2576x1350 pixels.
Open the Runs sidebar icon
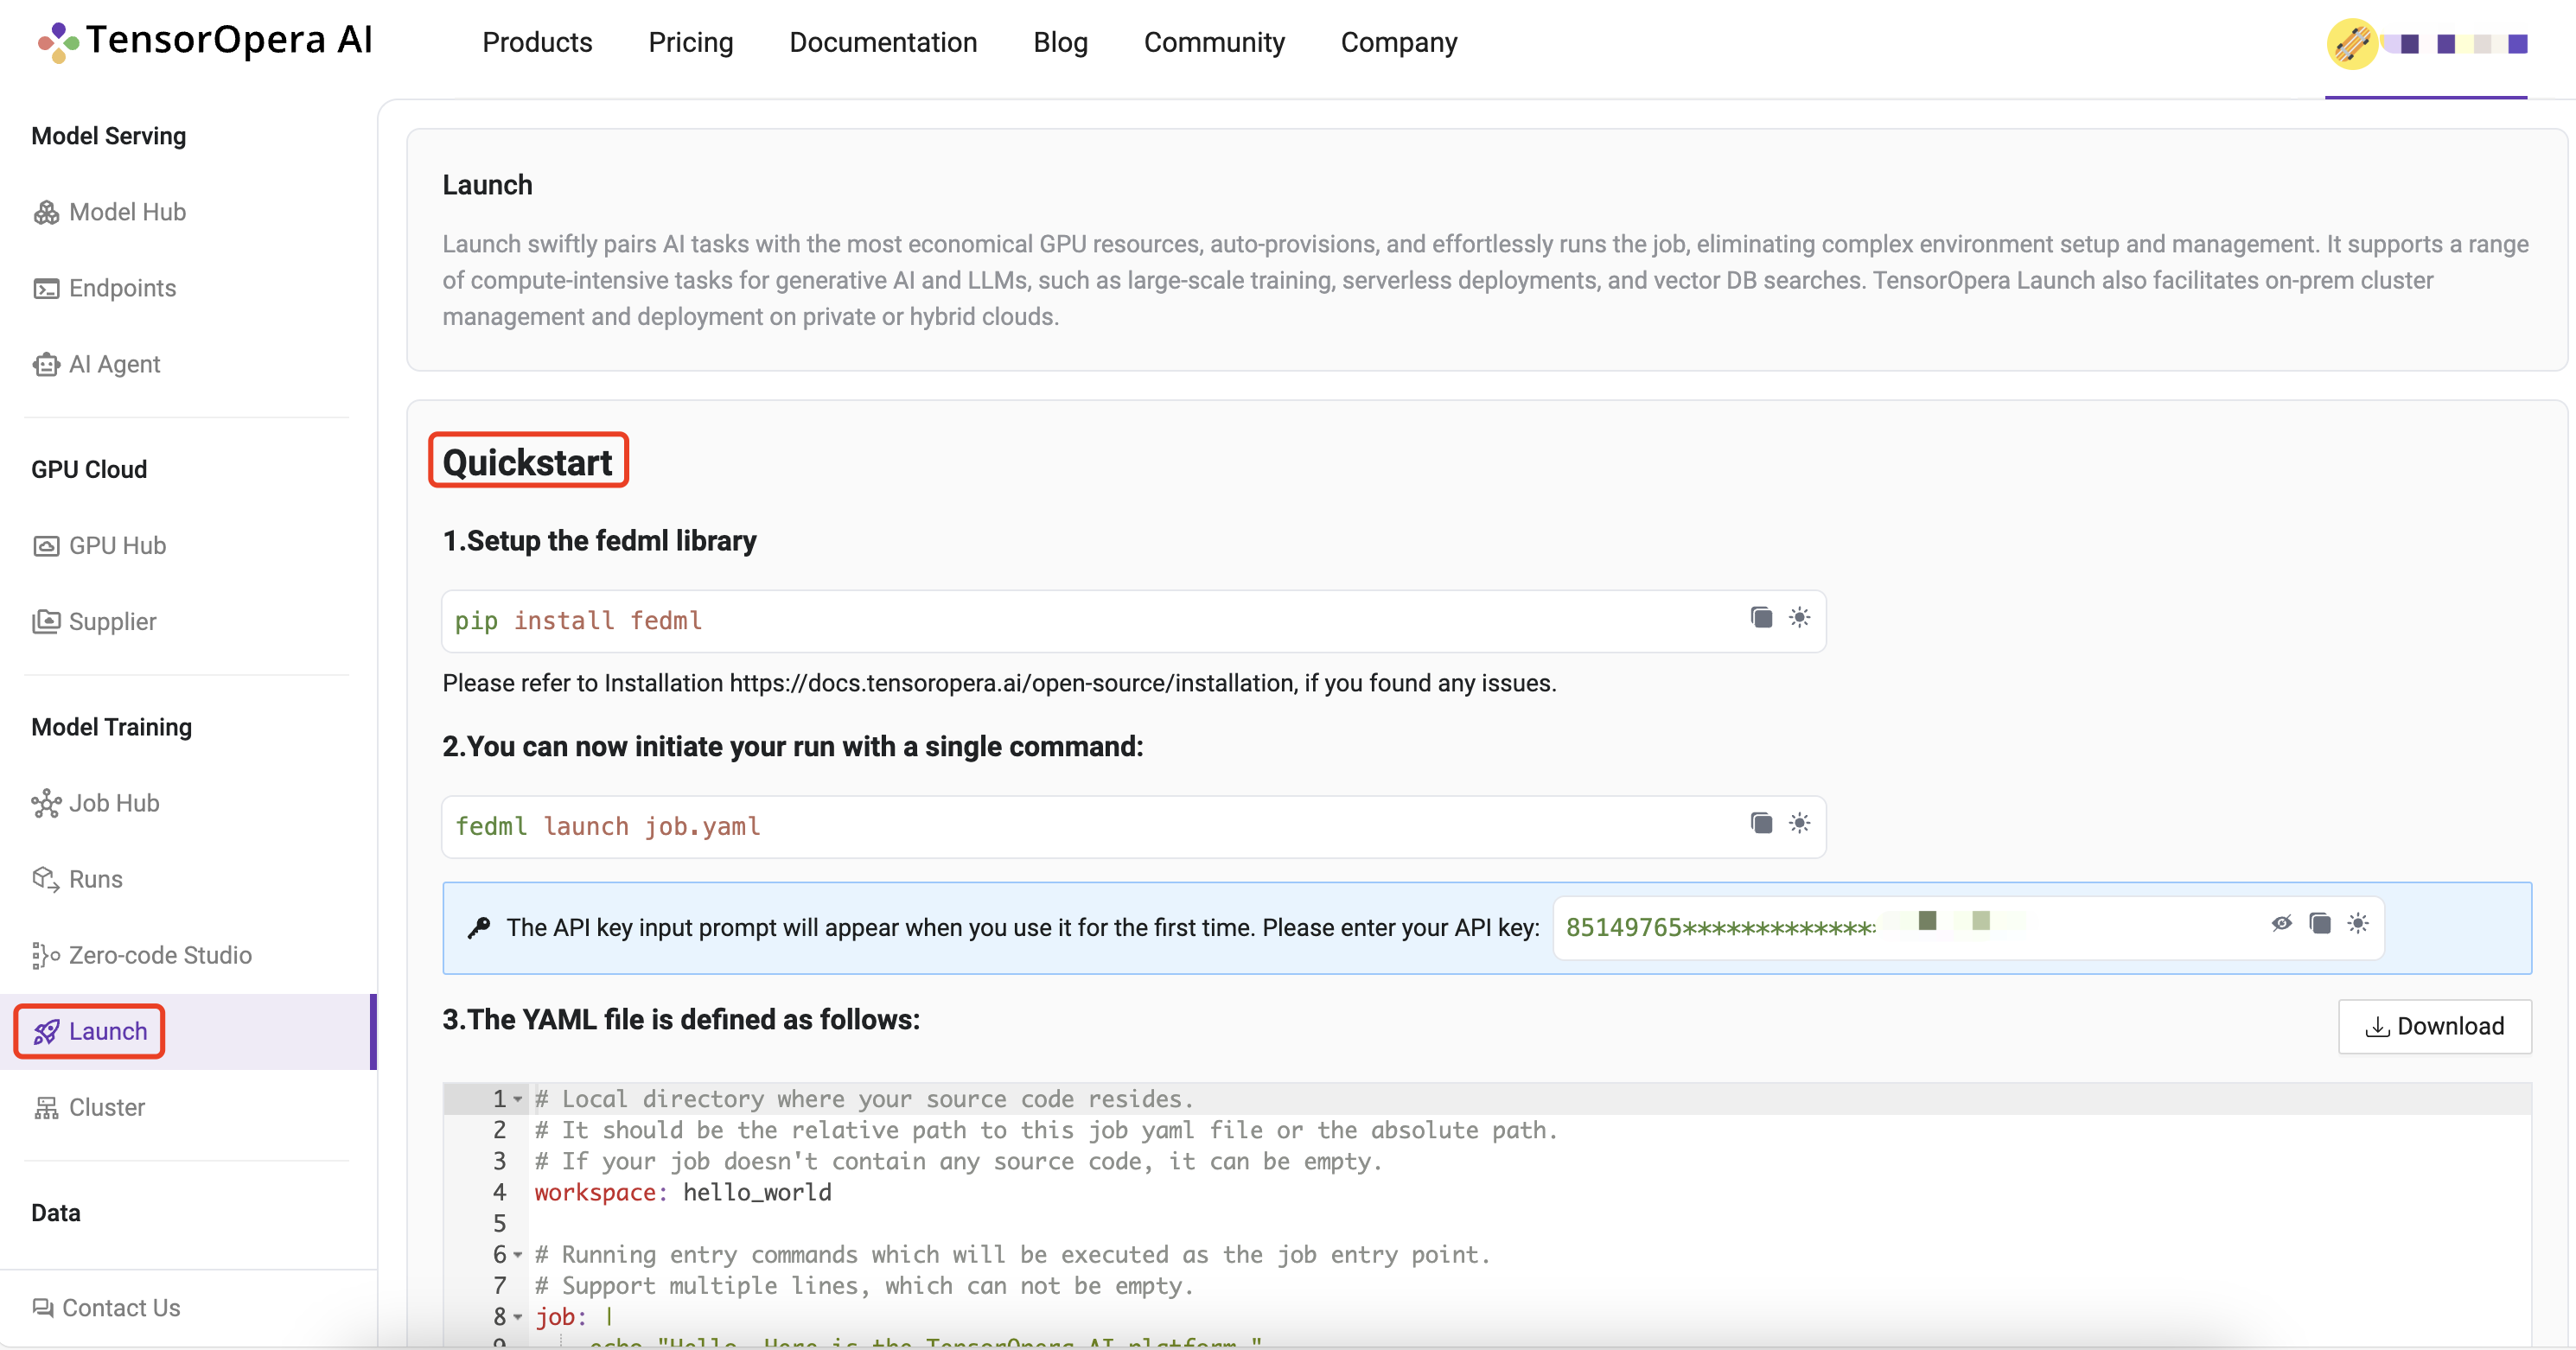coord(46,879)
